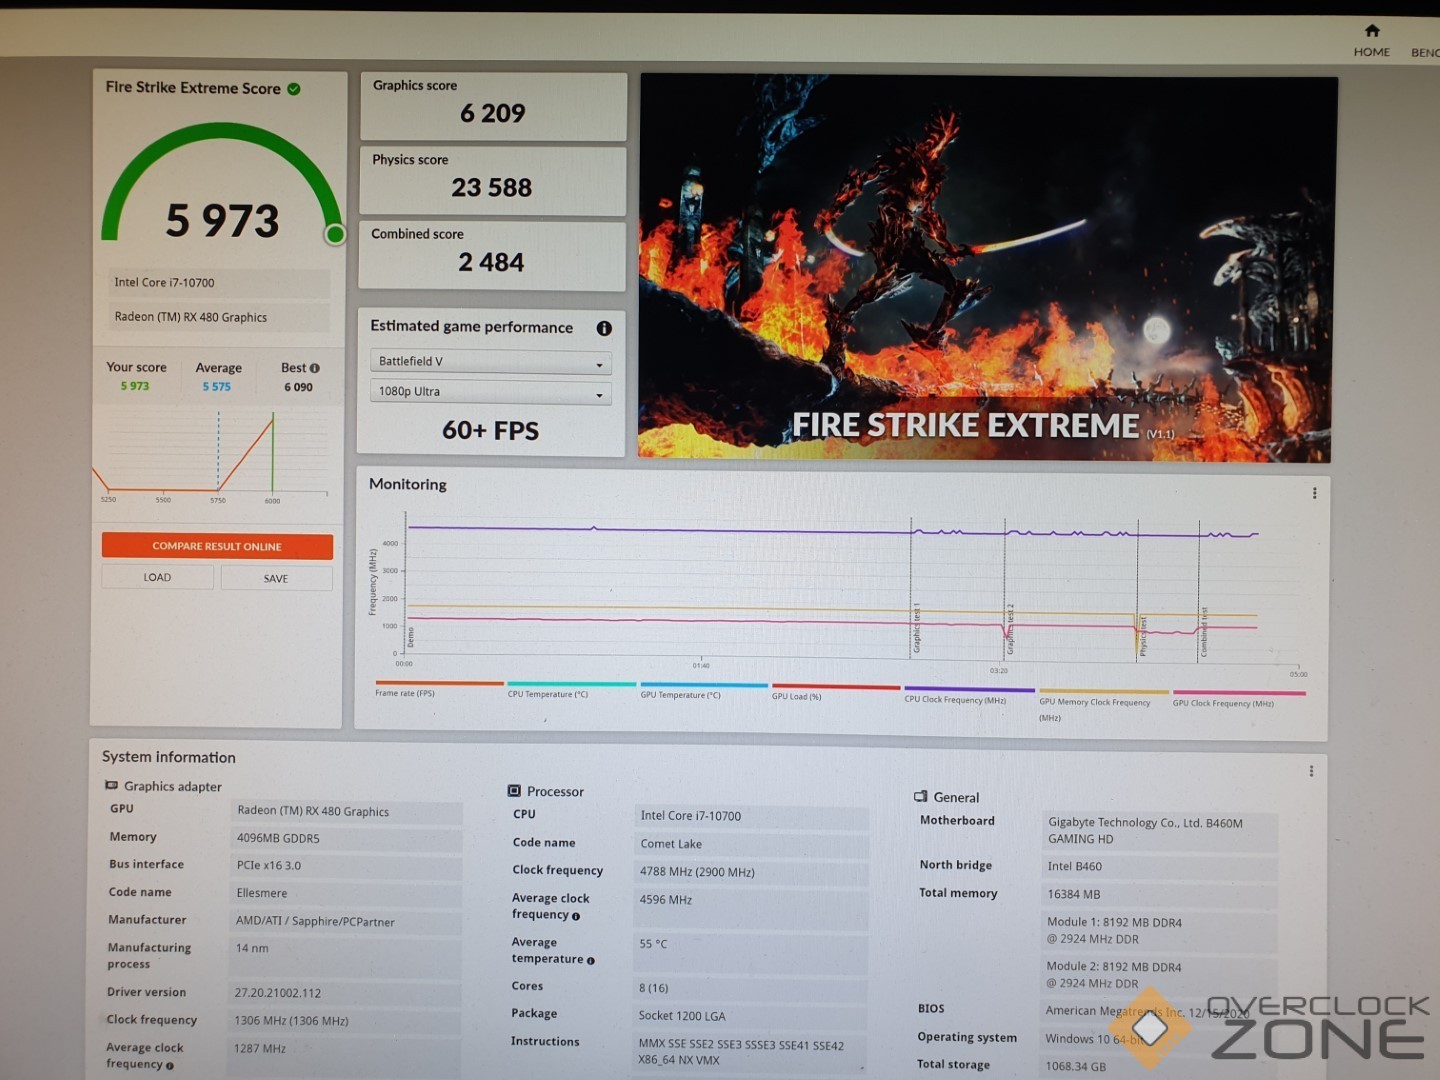Click info icon beside Processor Average clock frequency

[x=575, y=916]
